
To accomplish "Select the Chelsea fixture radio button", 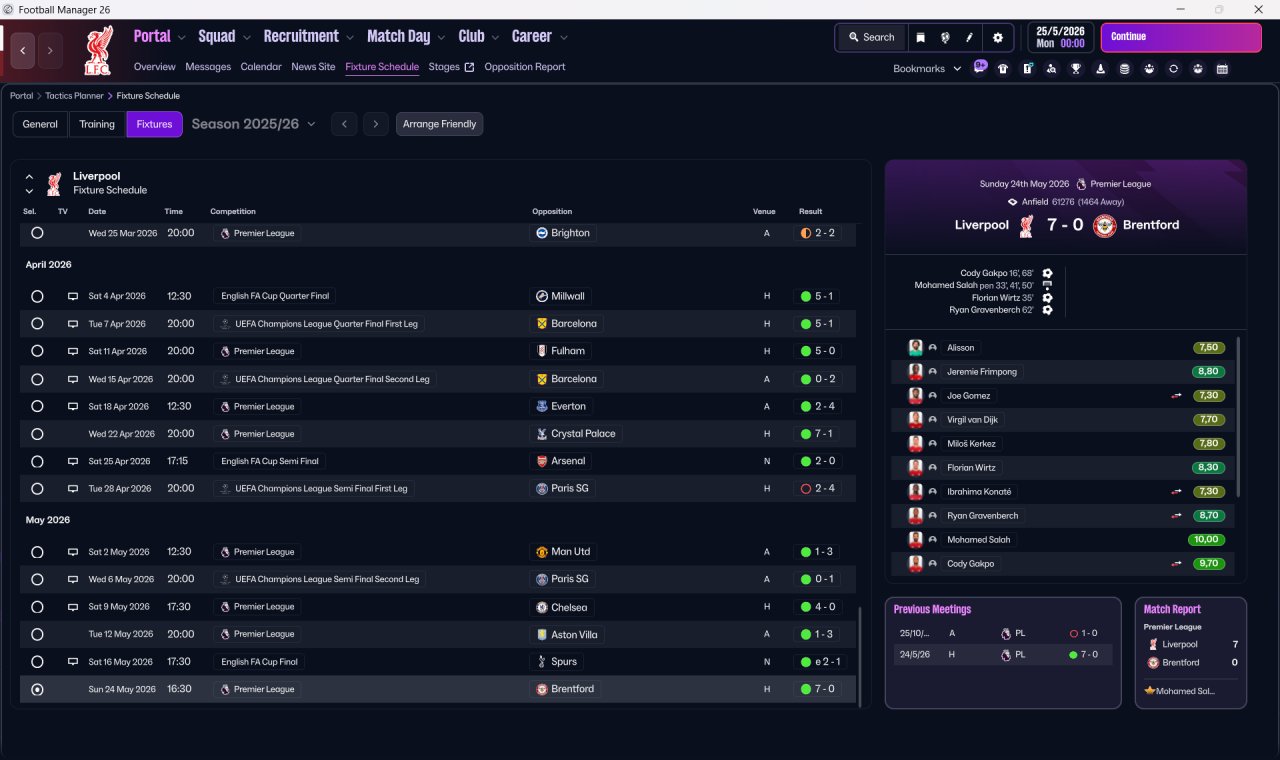I will 37,607.
